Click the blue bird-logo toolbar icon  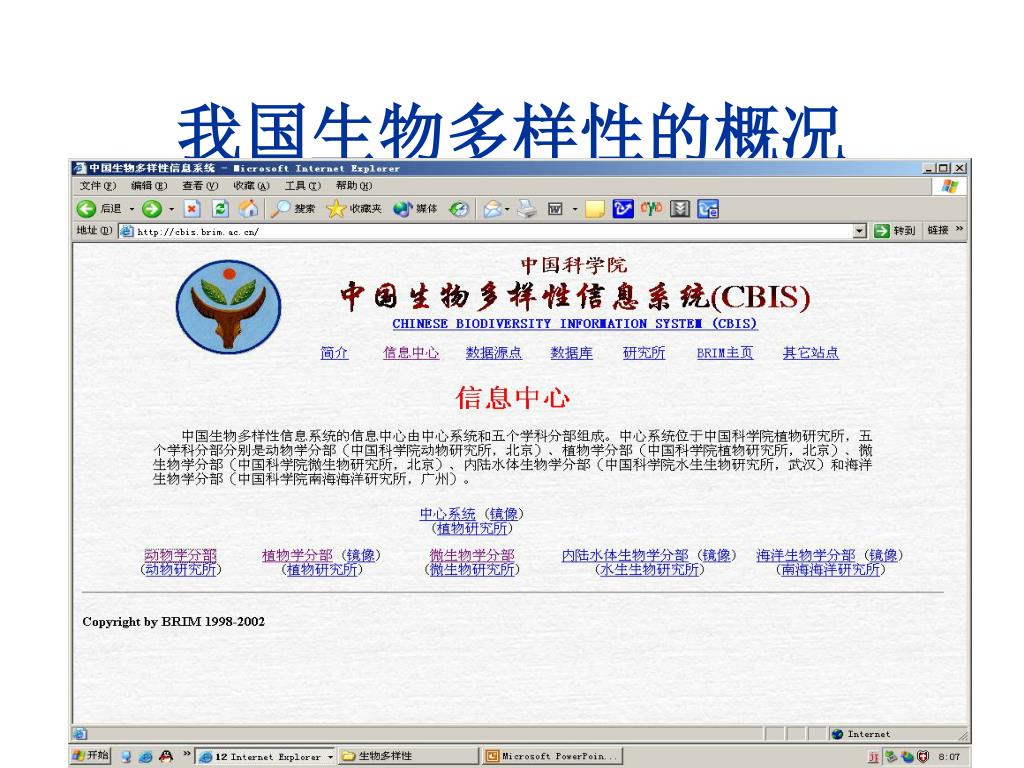pyautogui.click(x=623, y=209)
